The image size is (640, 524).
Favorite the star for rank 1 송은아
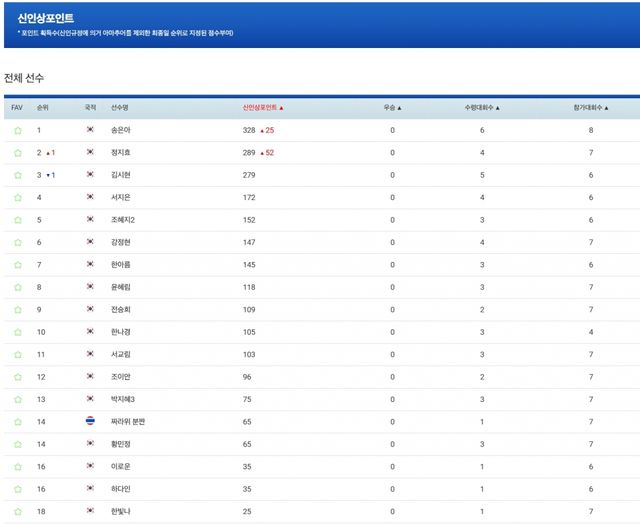[17, 130]
